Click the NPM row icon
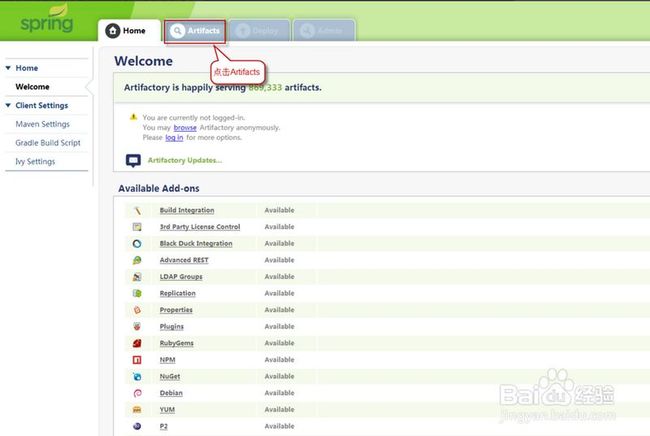 [x=137, y=360]
